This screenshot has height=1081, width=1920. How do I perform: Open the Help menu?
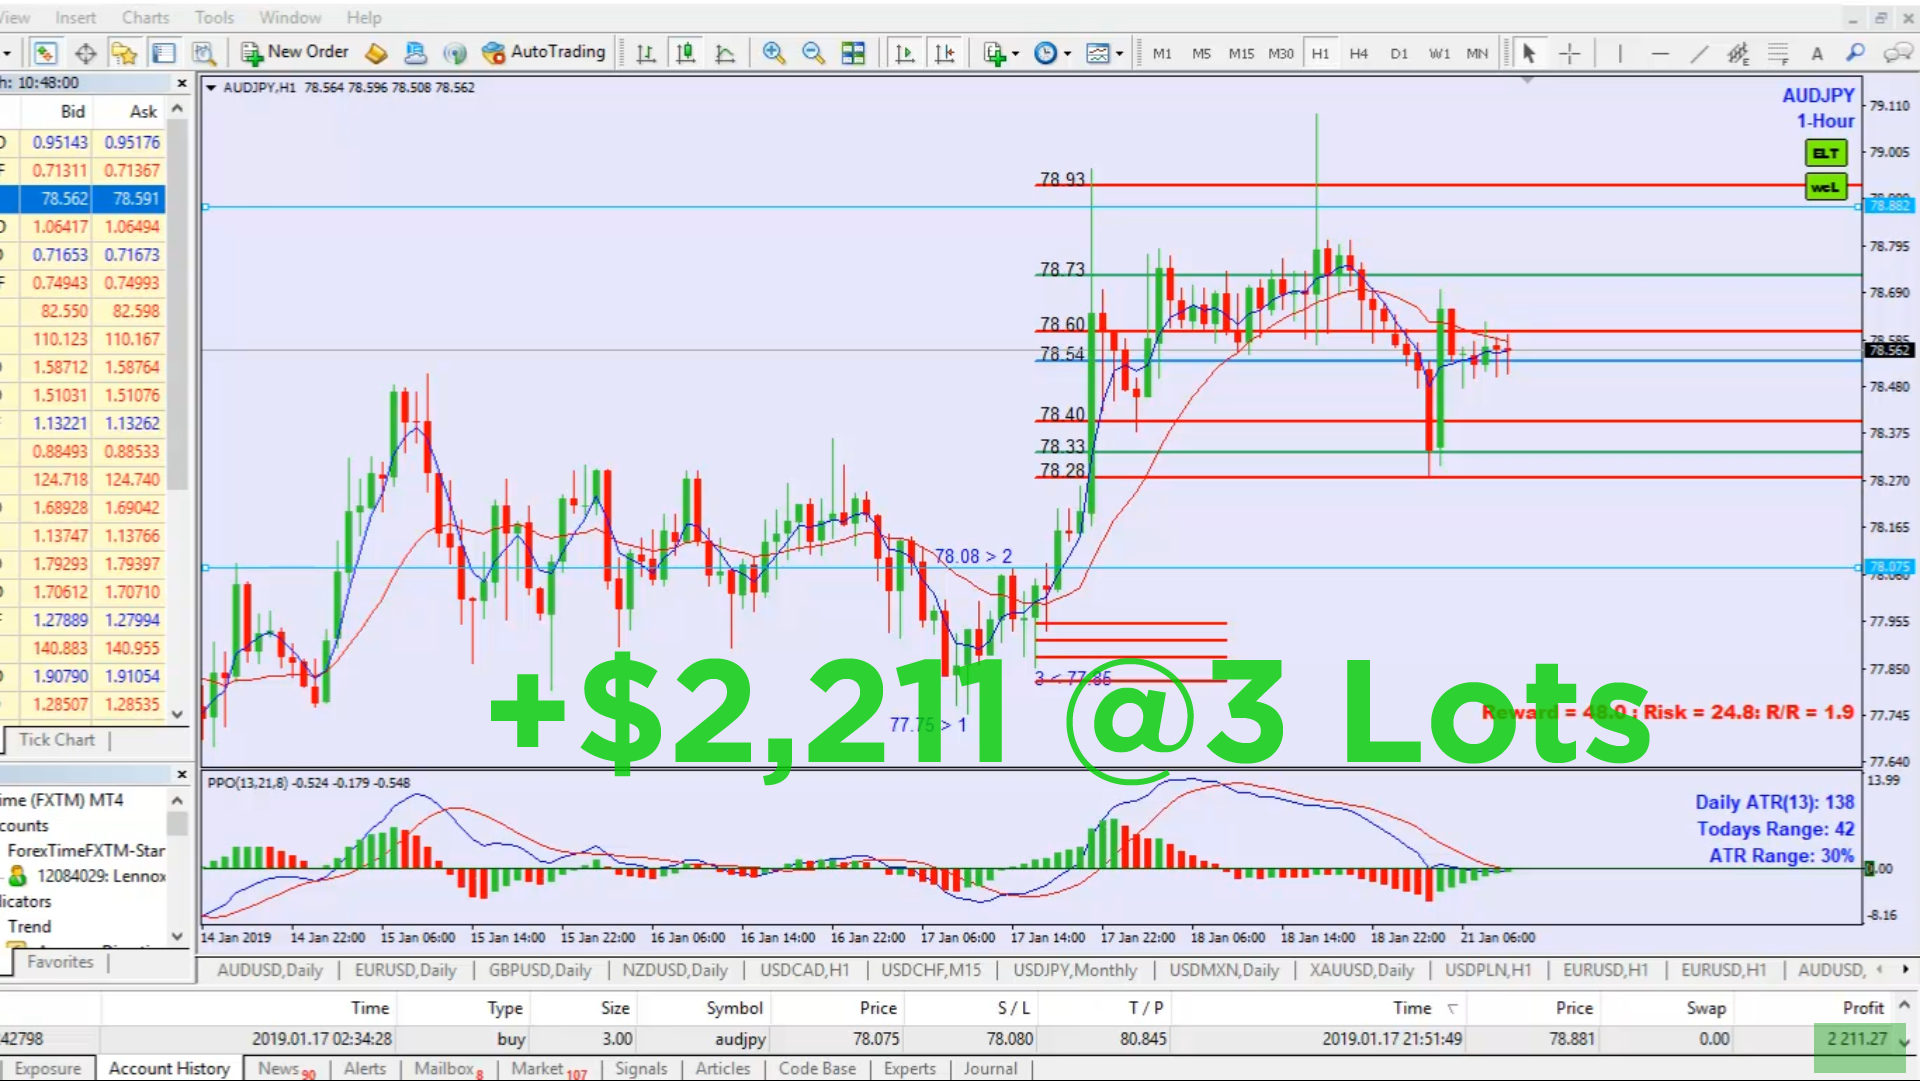click(364, 17)
